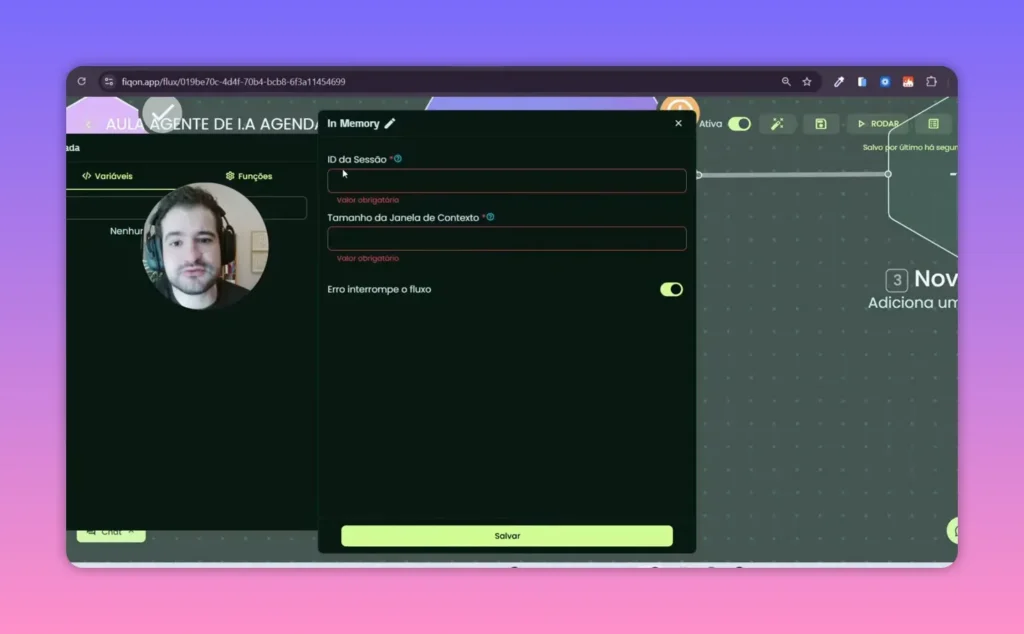Click the ID da Sessão input field

[x=506, y=181]
